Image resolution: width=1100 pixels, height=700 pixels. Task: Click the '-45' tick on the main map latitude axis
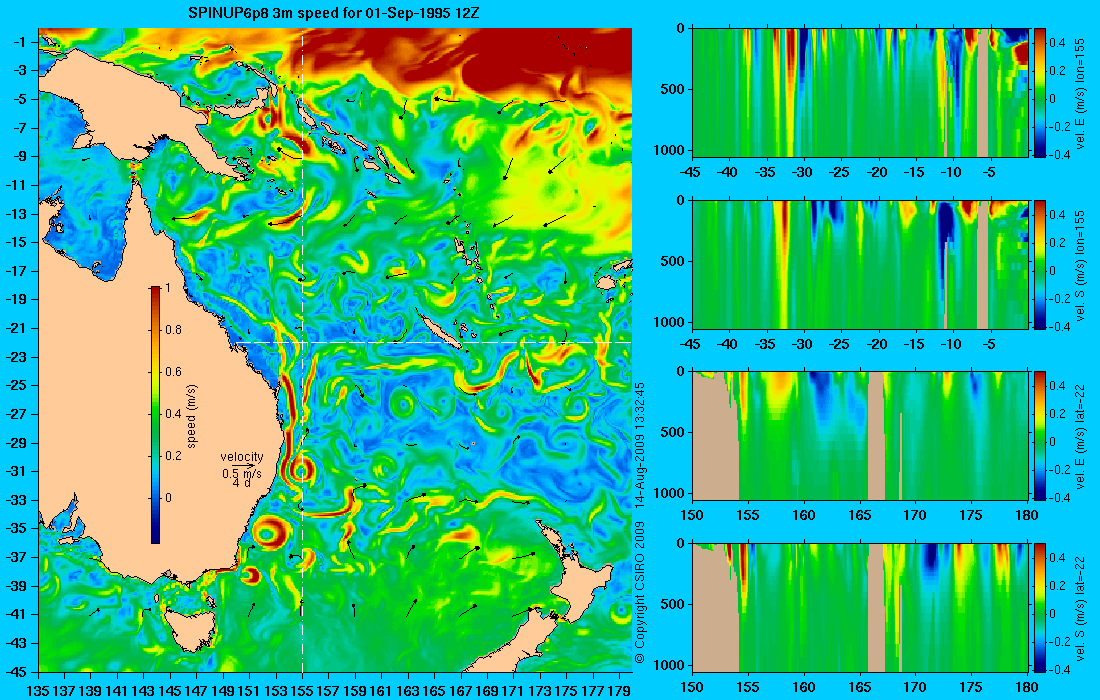pos(15,671)
